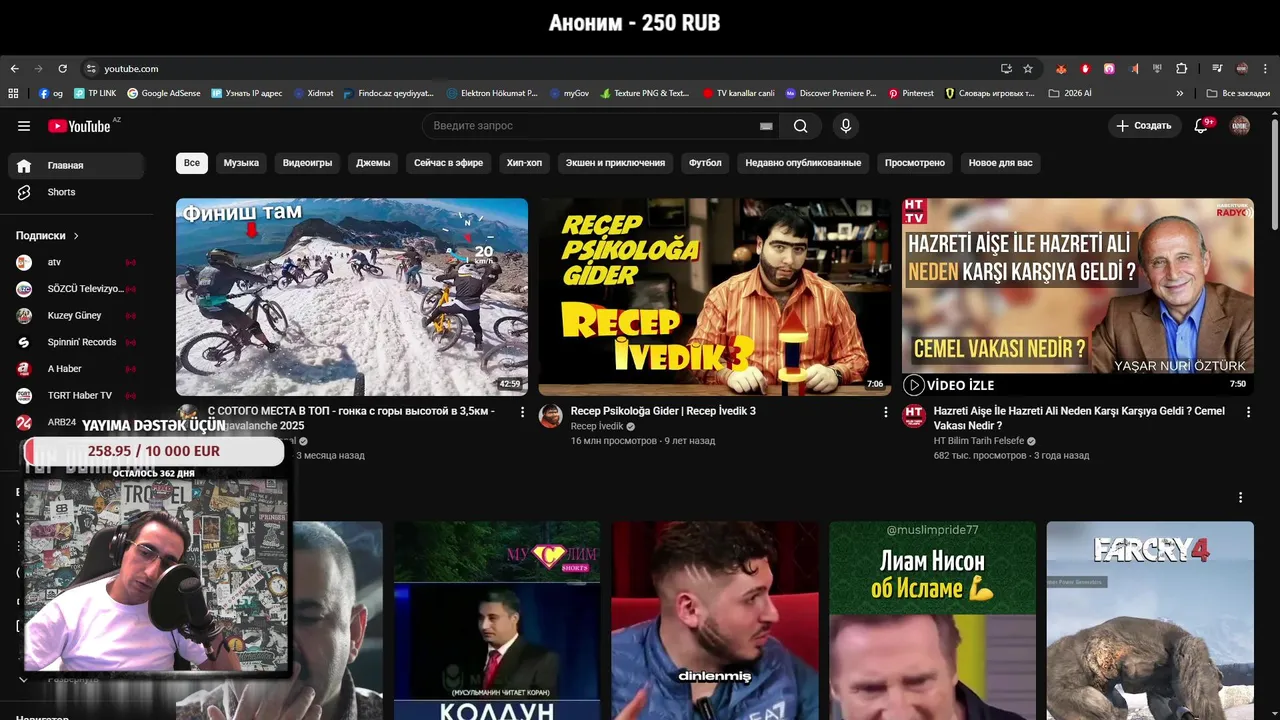Image resolution: width=1280 pixels, height=720 pixels.
Task: Select the Сейчас в эфире chip
Action: [x=448, y=163]
